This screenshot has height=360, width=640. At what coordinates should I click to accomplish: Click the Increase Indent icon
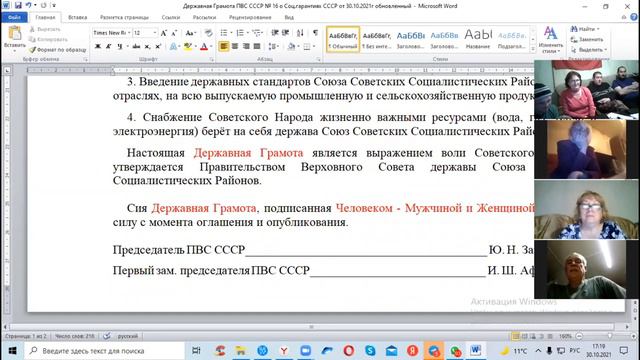coord(286,33)
